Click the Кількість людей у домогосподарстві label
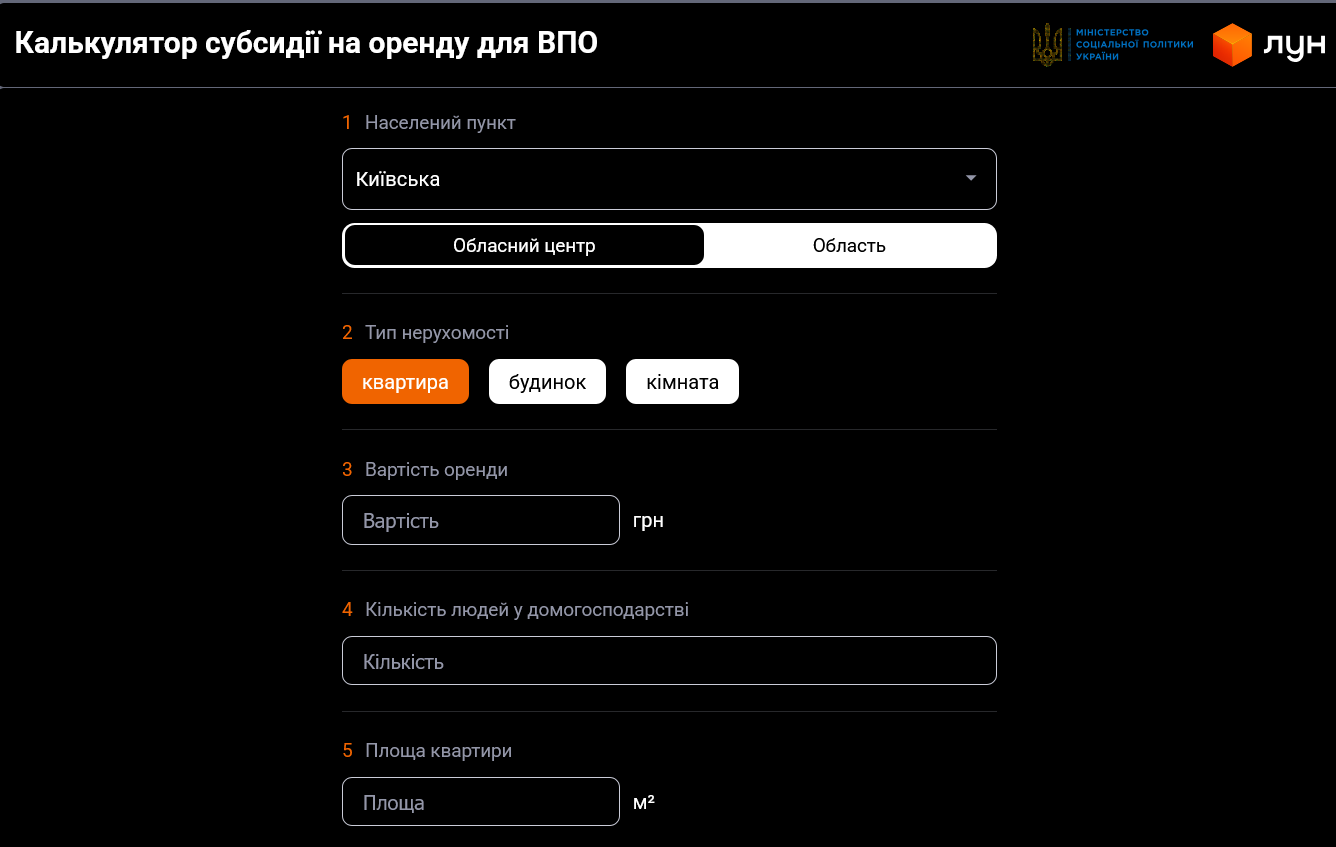The width and height of the screenshot is (1336, 847). [x=527, y=609]
